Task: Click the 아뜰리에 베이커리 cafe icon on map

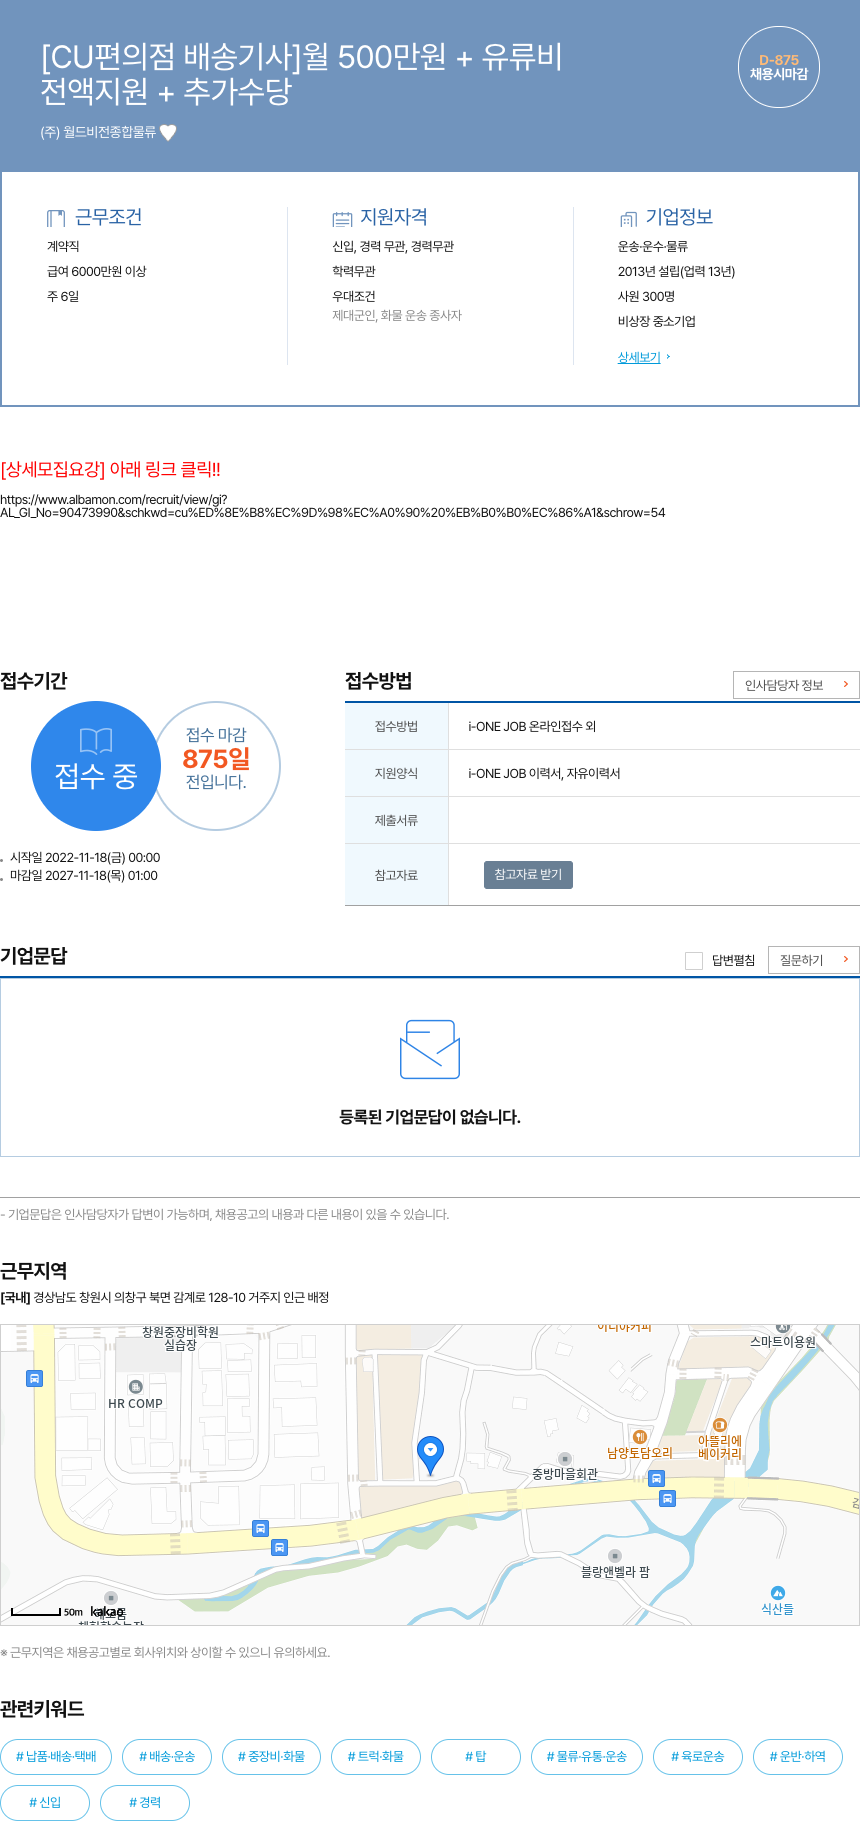Action: coord(720,1425)
